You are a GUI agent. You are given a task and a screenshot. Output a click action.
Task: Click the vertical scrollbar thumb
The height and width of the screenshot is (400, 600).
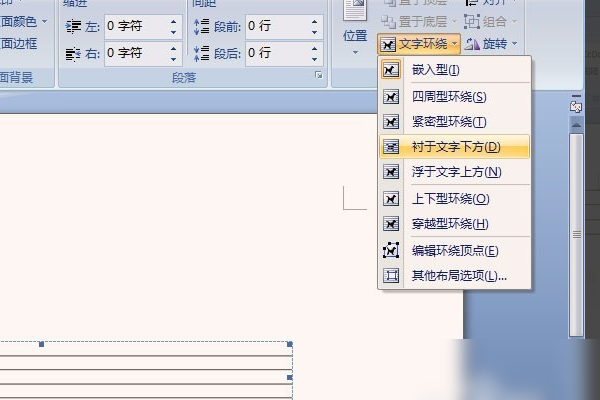(x=576, y=234)
